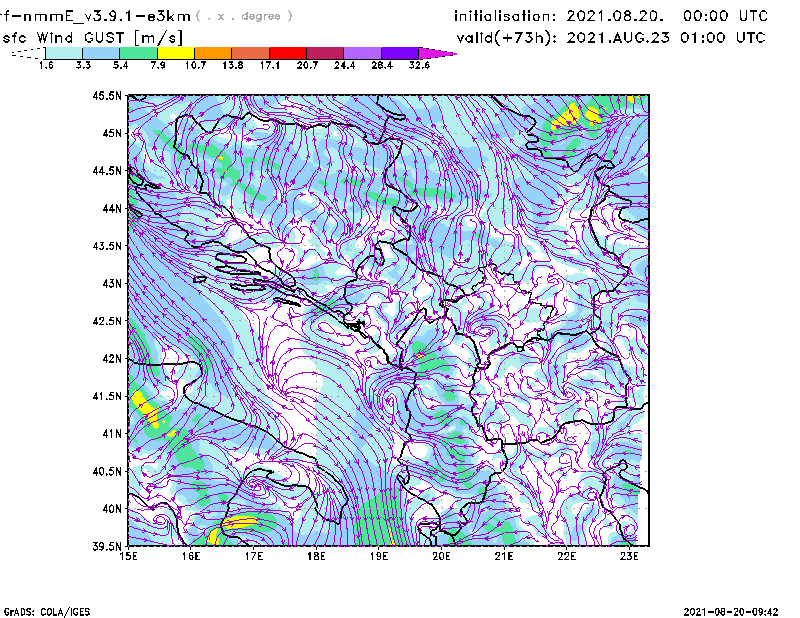Click the salmon 13.8–17.1 legend swatch
The width and height of the screenshot is (800, 618).
(251, 53)
